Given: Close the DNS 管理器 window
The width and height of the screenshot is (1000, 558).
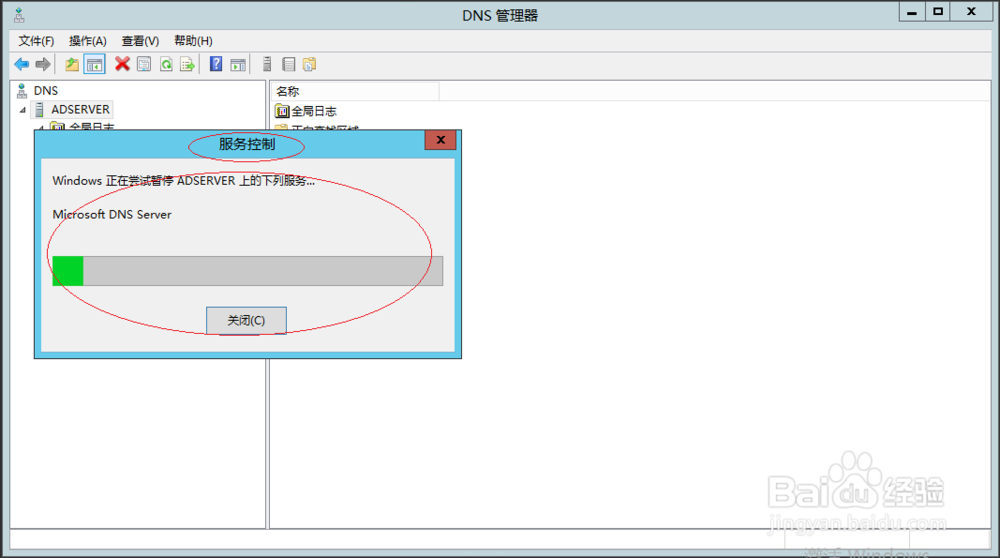Looking at the screenshot, I should [x=971, y=12].
